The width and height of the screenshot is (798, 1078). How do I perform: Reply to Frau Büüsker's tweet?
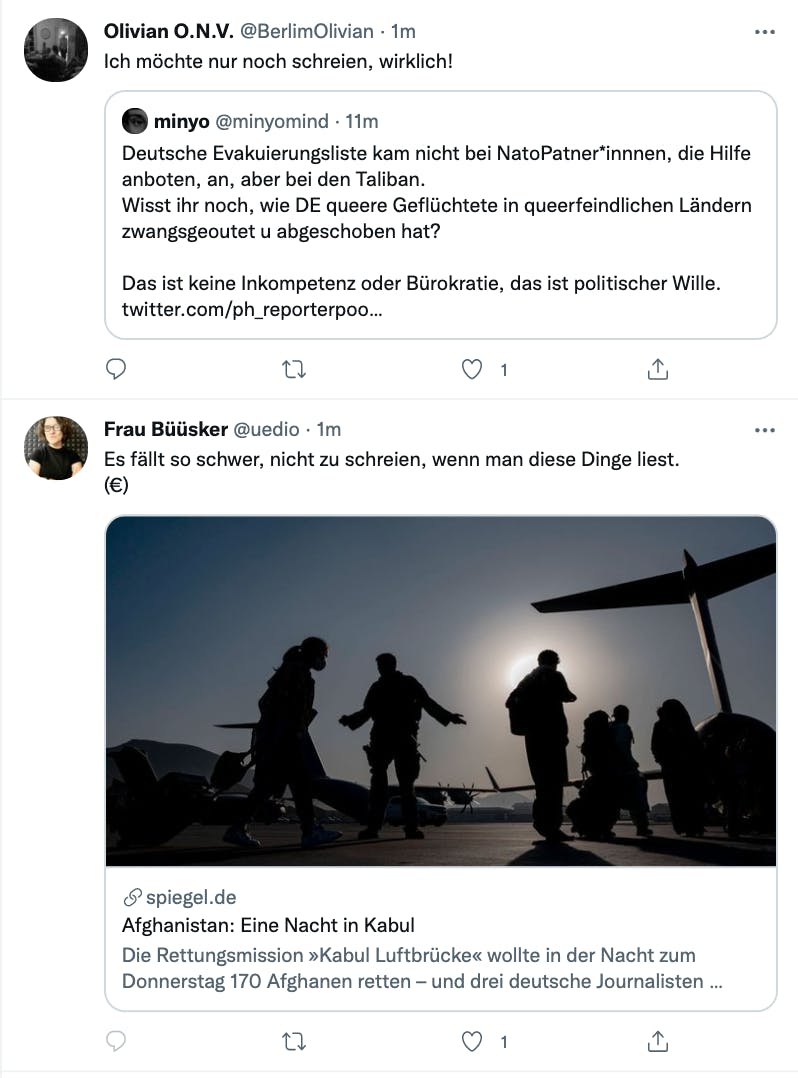[x=117, y=1042]
